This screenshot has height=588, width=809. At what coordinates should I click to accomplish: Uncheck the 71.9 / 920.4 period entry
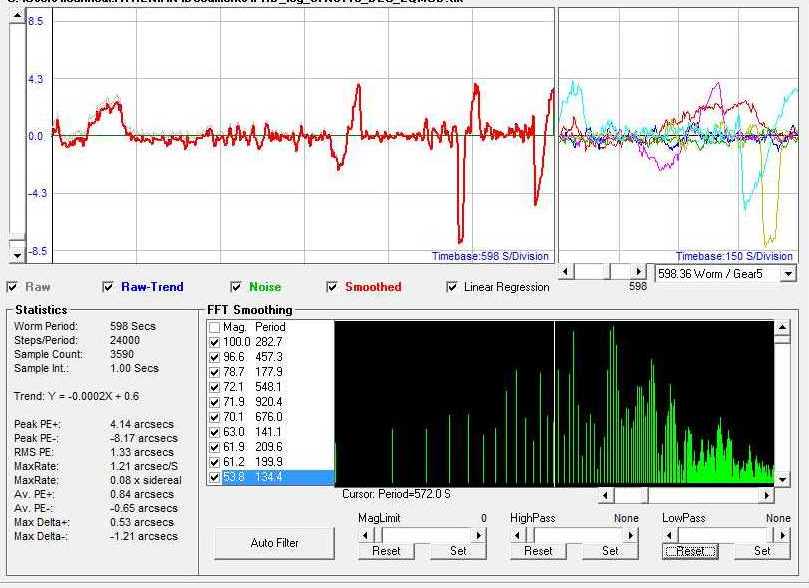pyautogui.click(x=215, y=402)
